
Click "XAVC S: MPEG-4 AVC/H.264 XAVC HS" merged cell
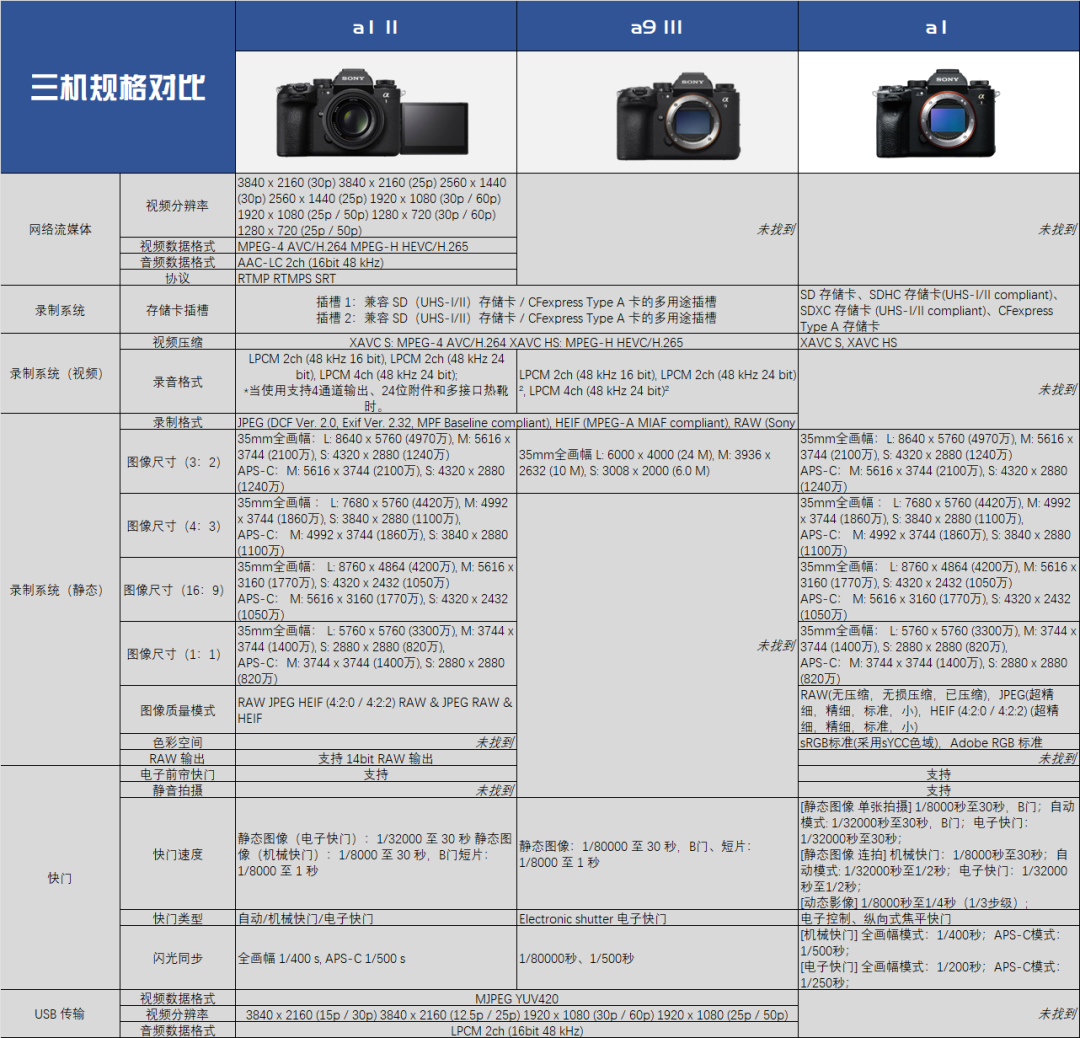pos(517,342)
